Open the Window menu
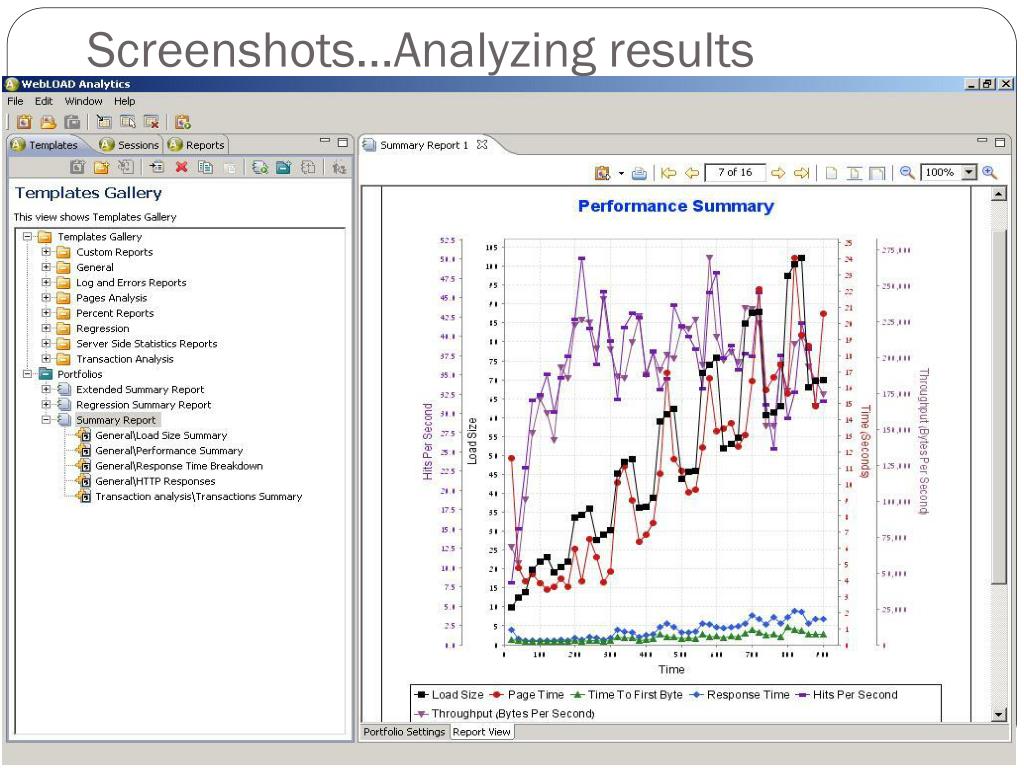This screenshot has height=768, width=1024. (83, 101)
